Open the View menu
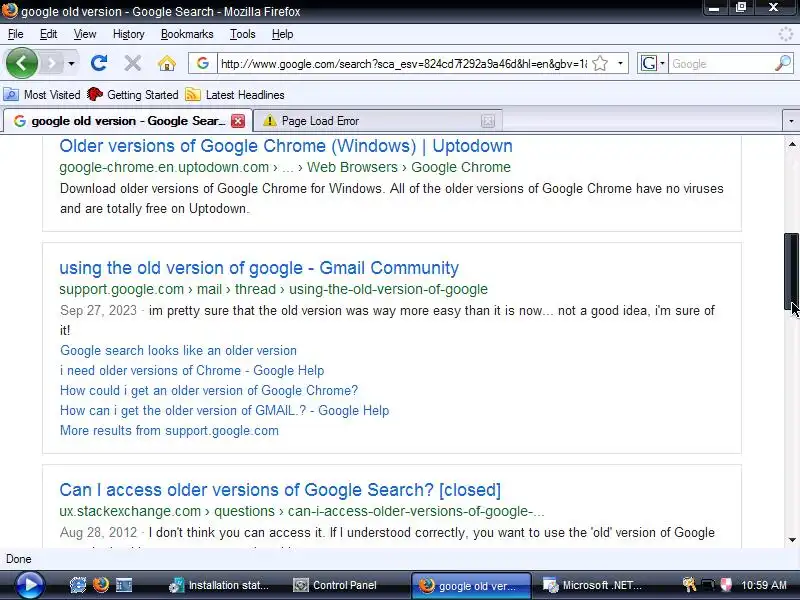Image resolution: width=800 pixels, height=600 pixels. (x=85, y=34)
